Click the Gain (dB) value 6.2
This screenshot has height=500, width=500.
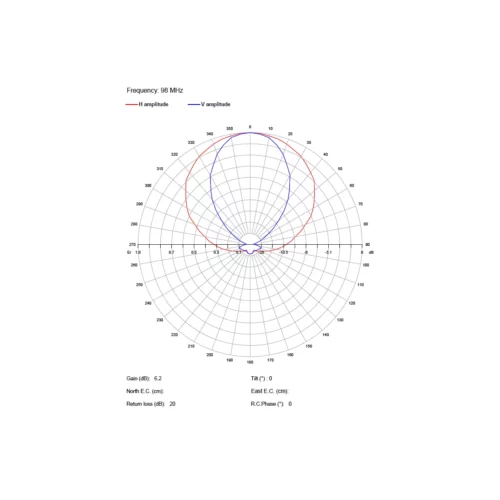tap(158, 378)
